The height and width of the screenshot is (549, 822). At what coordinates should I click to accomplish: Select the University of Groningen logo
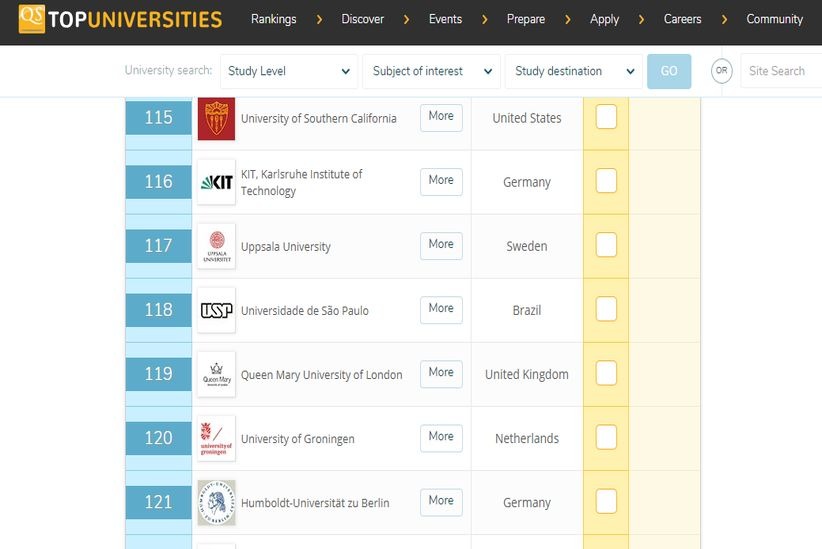[216, 438]
